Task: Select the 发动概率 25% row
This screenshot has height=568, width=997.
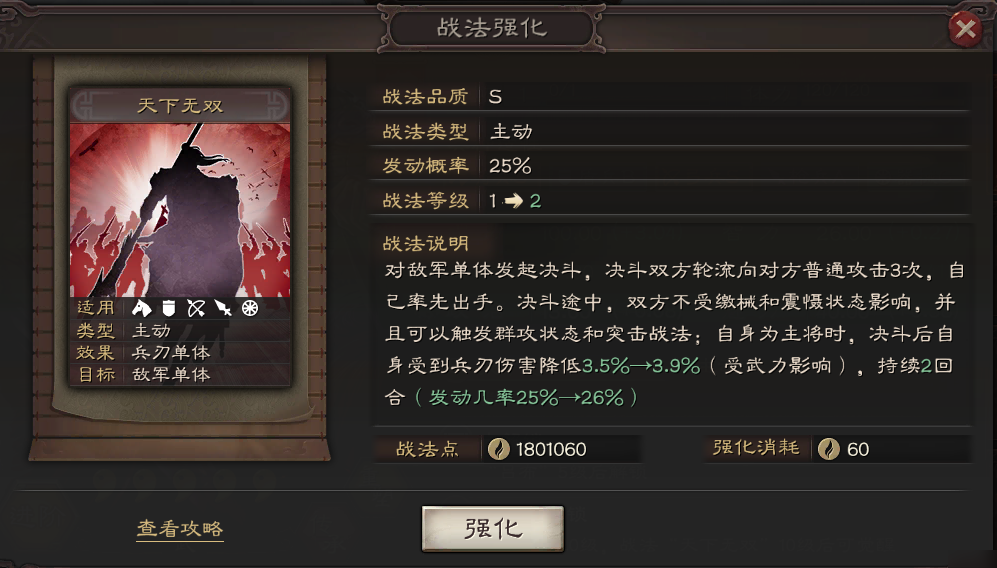Action: point(670,166)
